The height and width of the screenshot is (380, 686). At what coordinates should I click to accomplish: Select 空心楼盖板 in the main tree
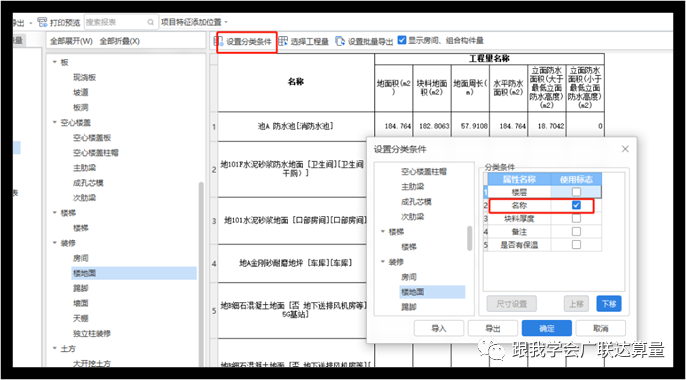(x=92, y=138)
